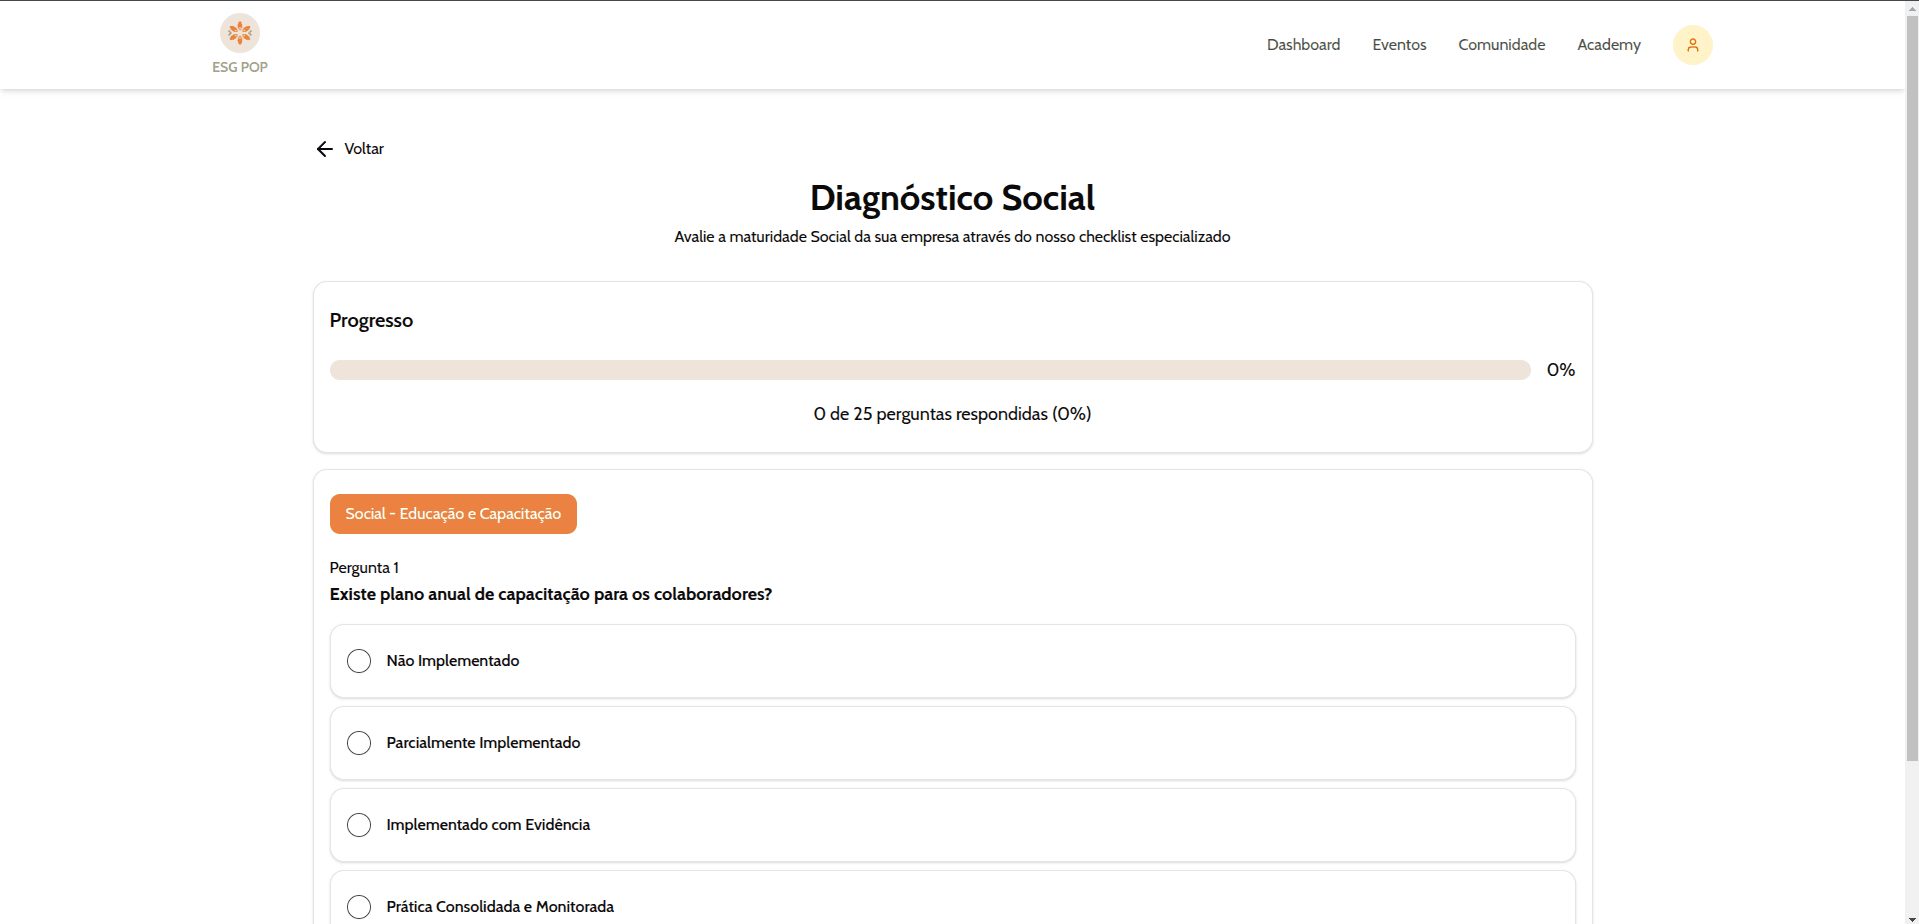
Task: Pick the Prática Consolidada e Monitorada option
Action: click(359, 906)
